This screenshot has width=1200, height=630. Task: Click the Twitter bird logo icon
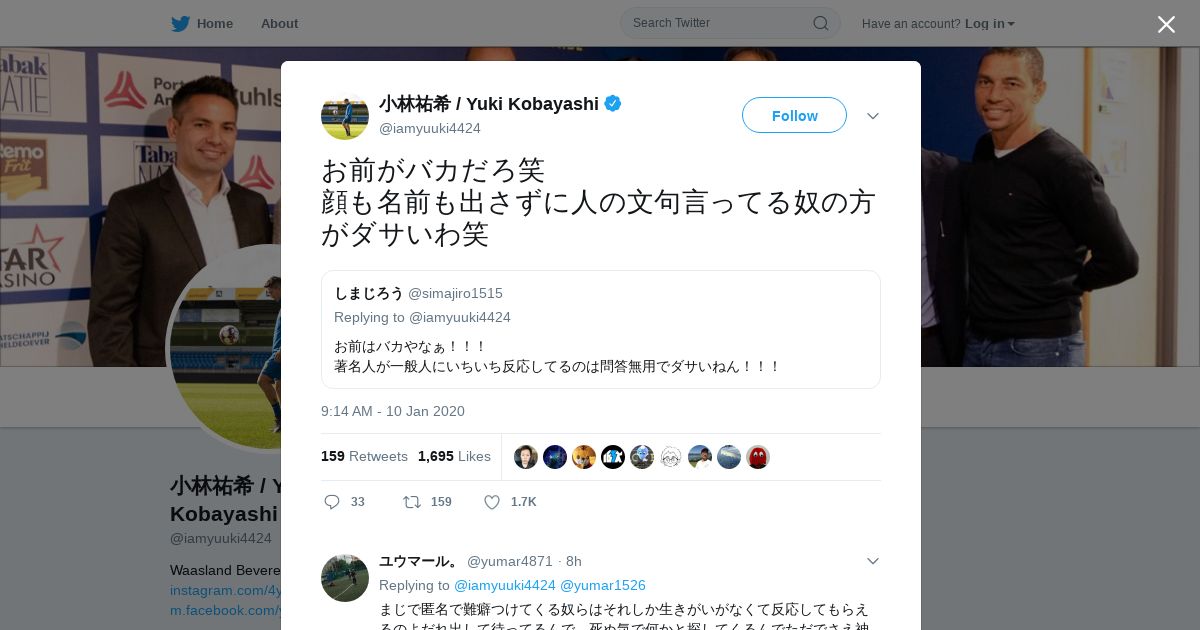[180, 23]
